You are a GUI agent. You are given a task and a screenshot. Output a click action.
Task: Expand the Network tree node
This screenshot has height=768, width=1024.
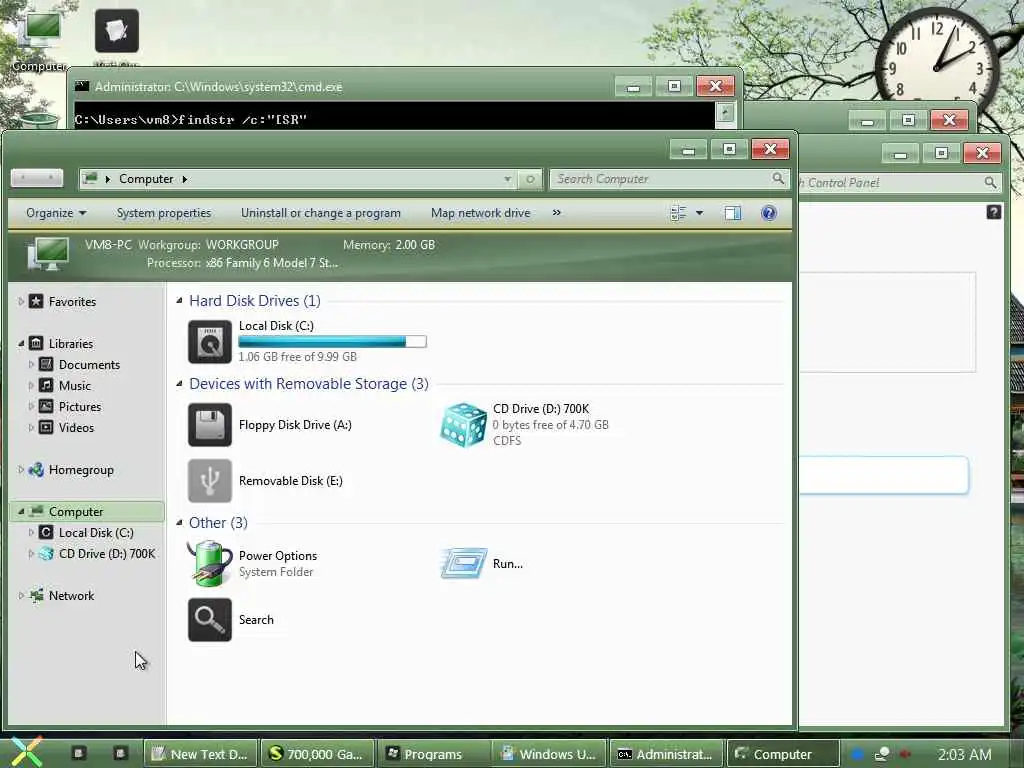click(x=21, y=595)
